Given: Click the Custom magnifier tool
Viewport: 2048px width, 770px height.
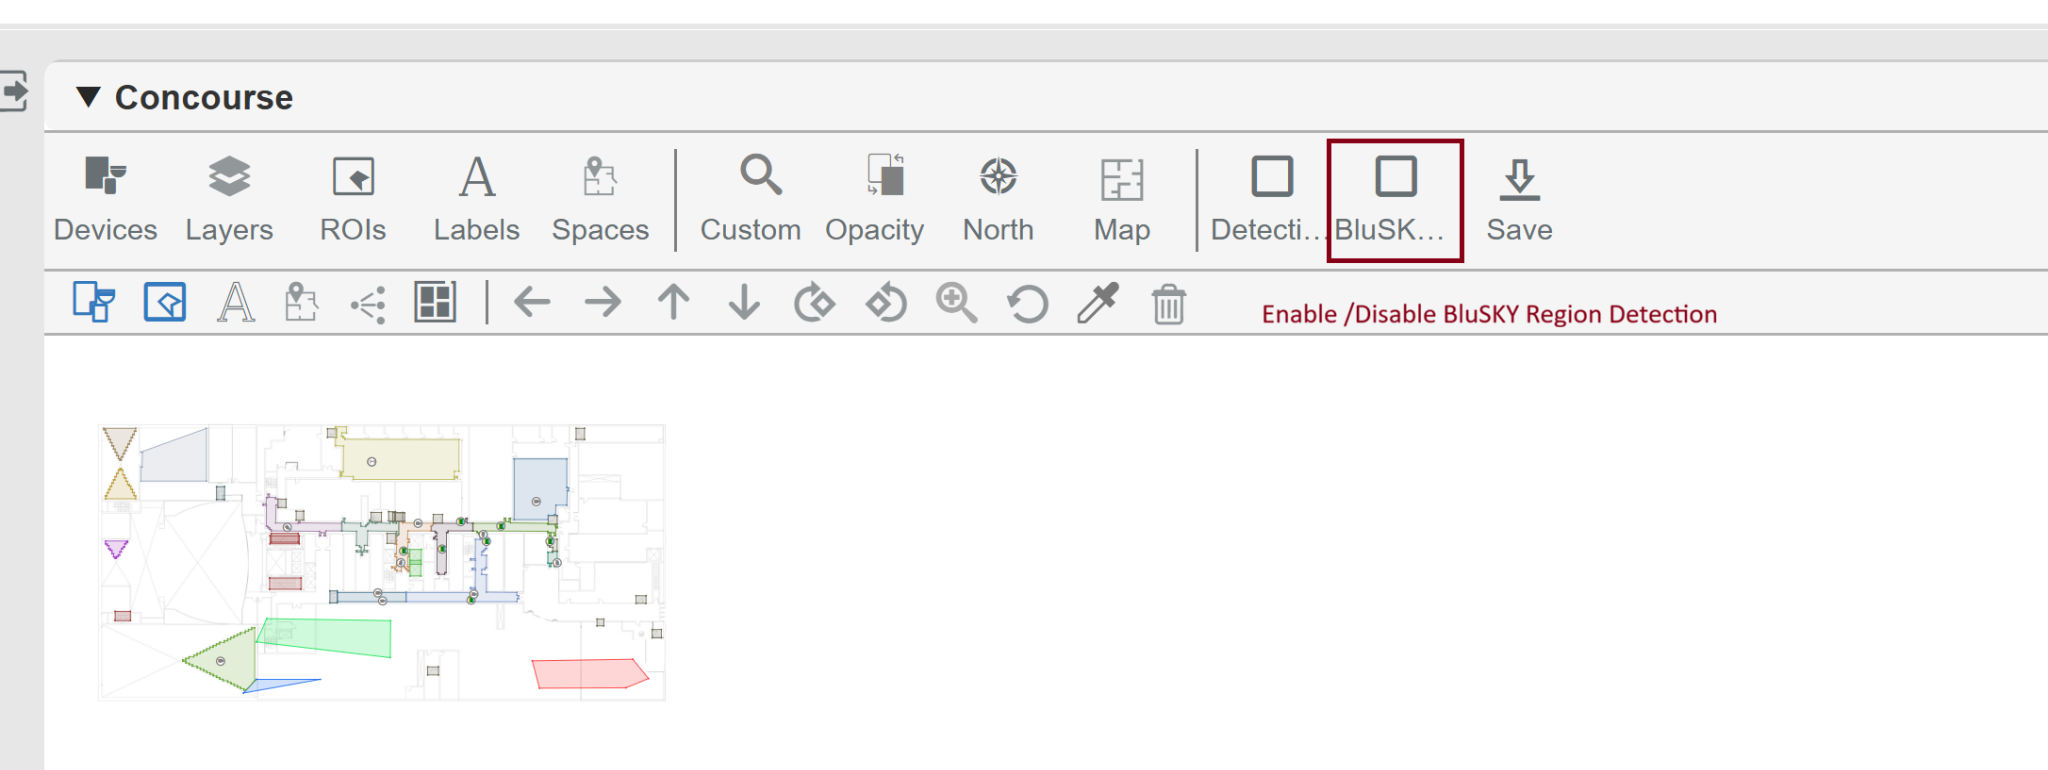Looking at the screenshot, I should pos(751,200).
